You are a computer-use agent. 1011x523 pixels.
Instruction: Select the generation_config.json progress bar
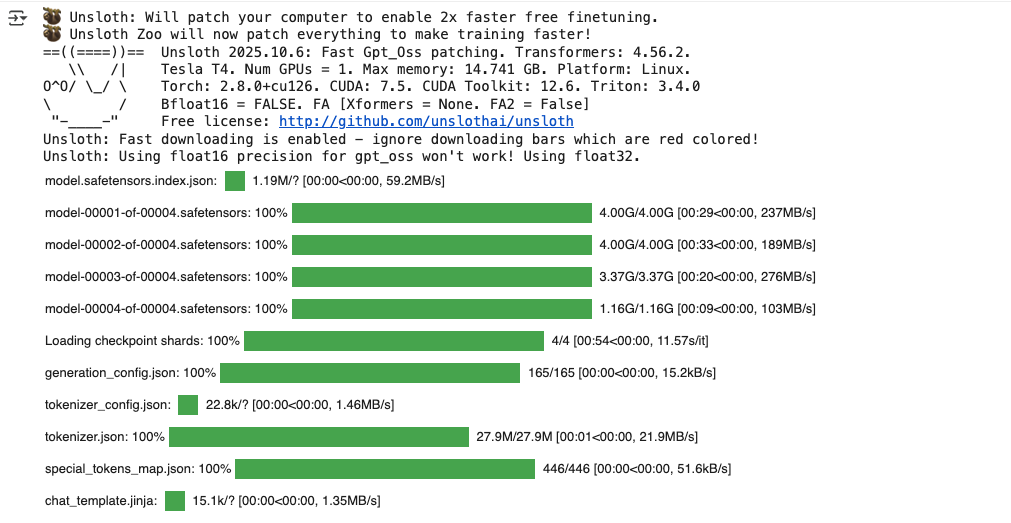click(370, 373)
